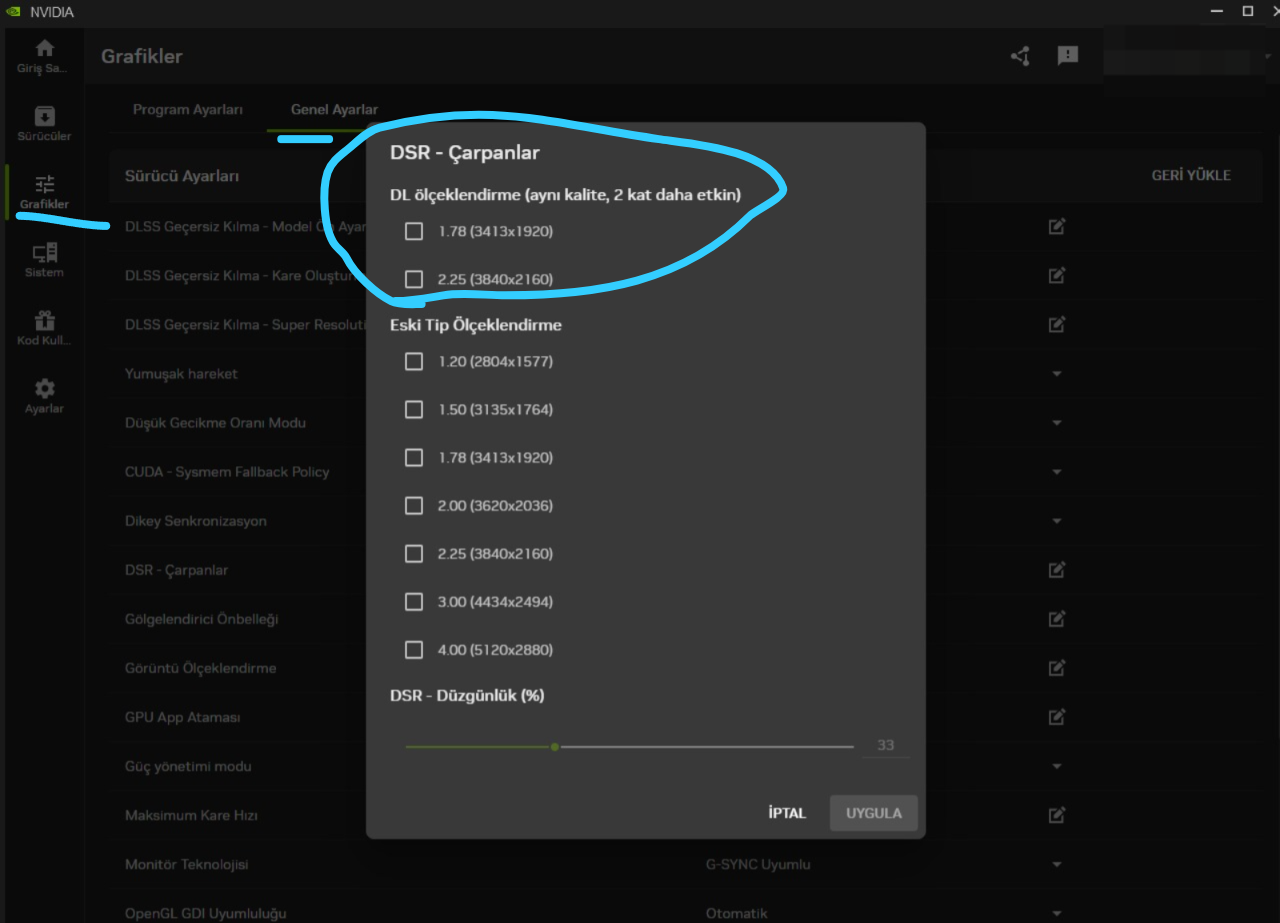Check 4.00 (5120x2880) scaling factor

tap(414, 650)
